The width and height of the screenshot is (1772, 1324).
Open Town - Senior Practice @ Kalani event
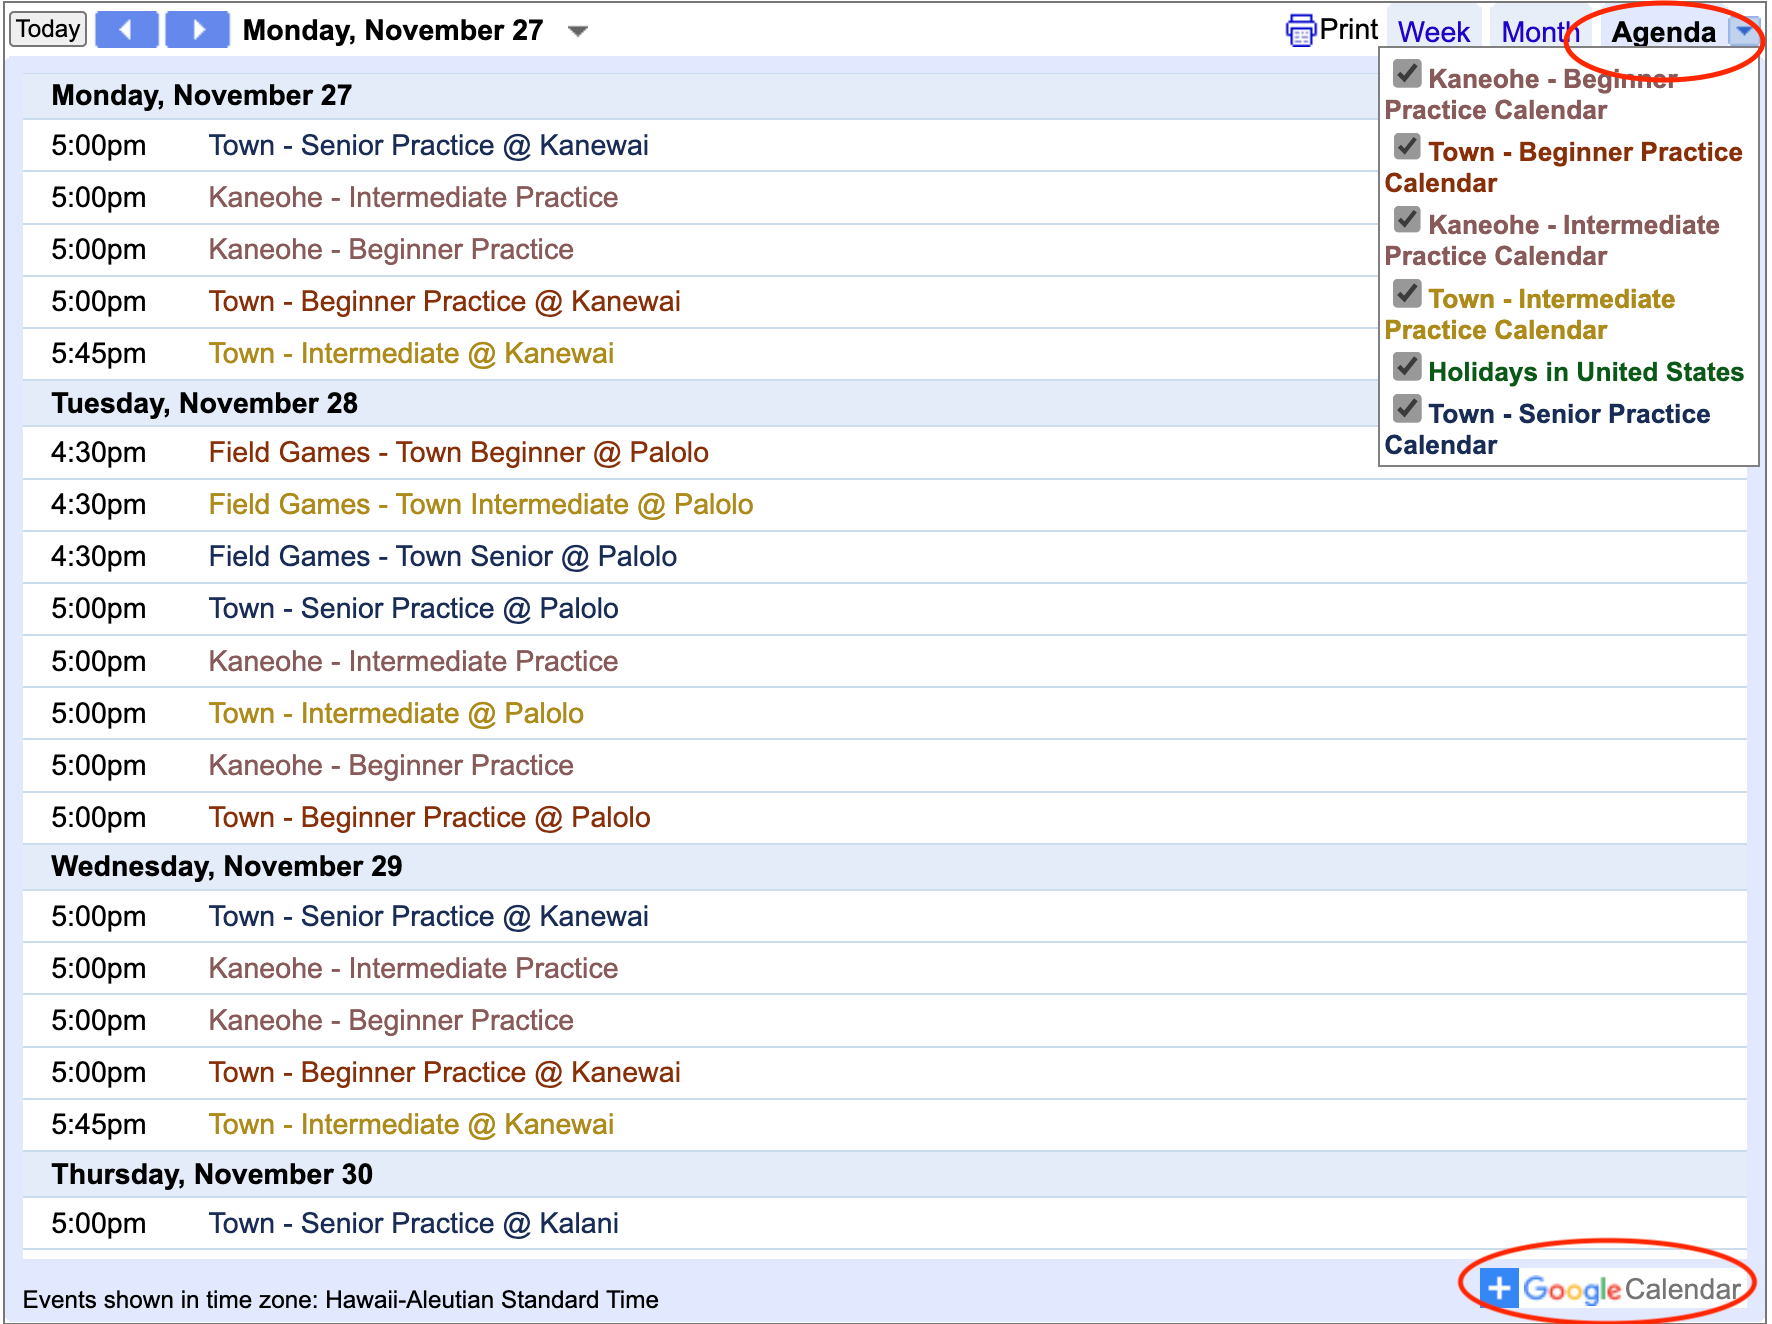click(x=413, y=1223)
